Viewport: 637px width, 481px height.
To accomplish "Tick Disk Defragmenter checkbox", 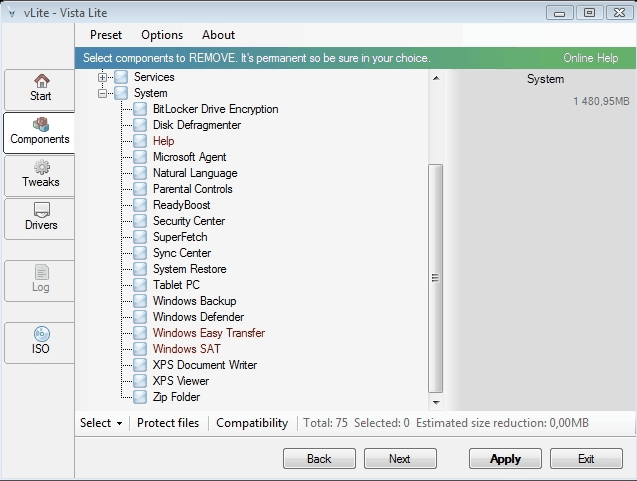I will (x=140, y=125).
